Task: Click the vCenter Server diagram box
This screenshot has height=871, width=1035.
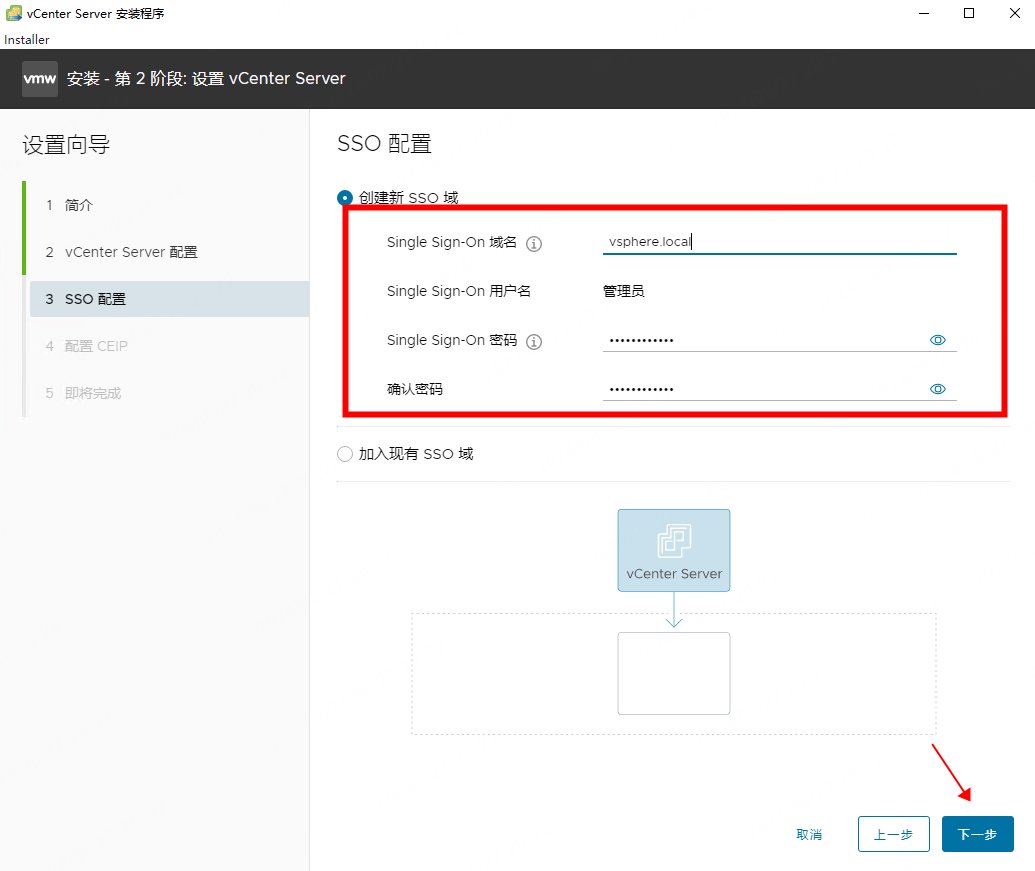Action: pos(673,550)
